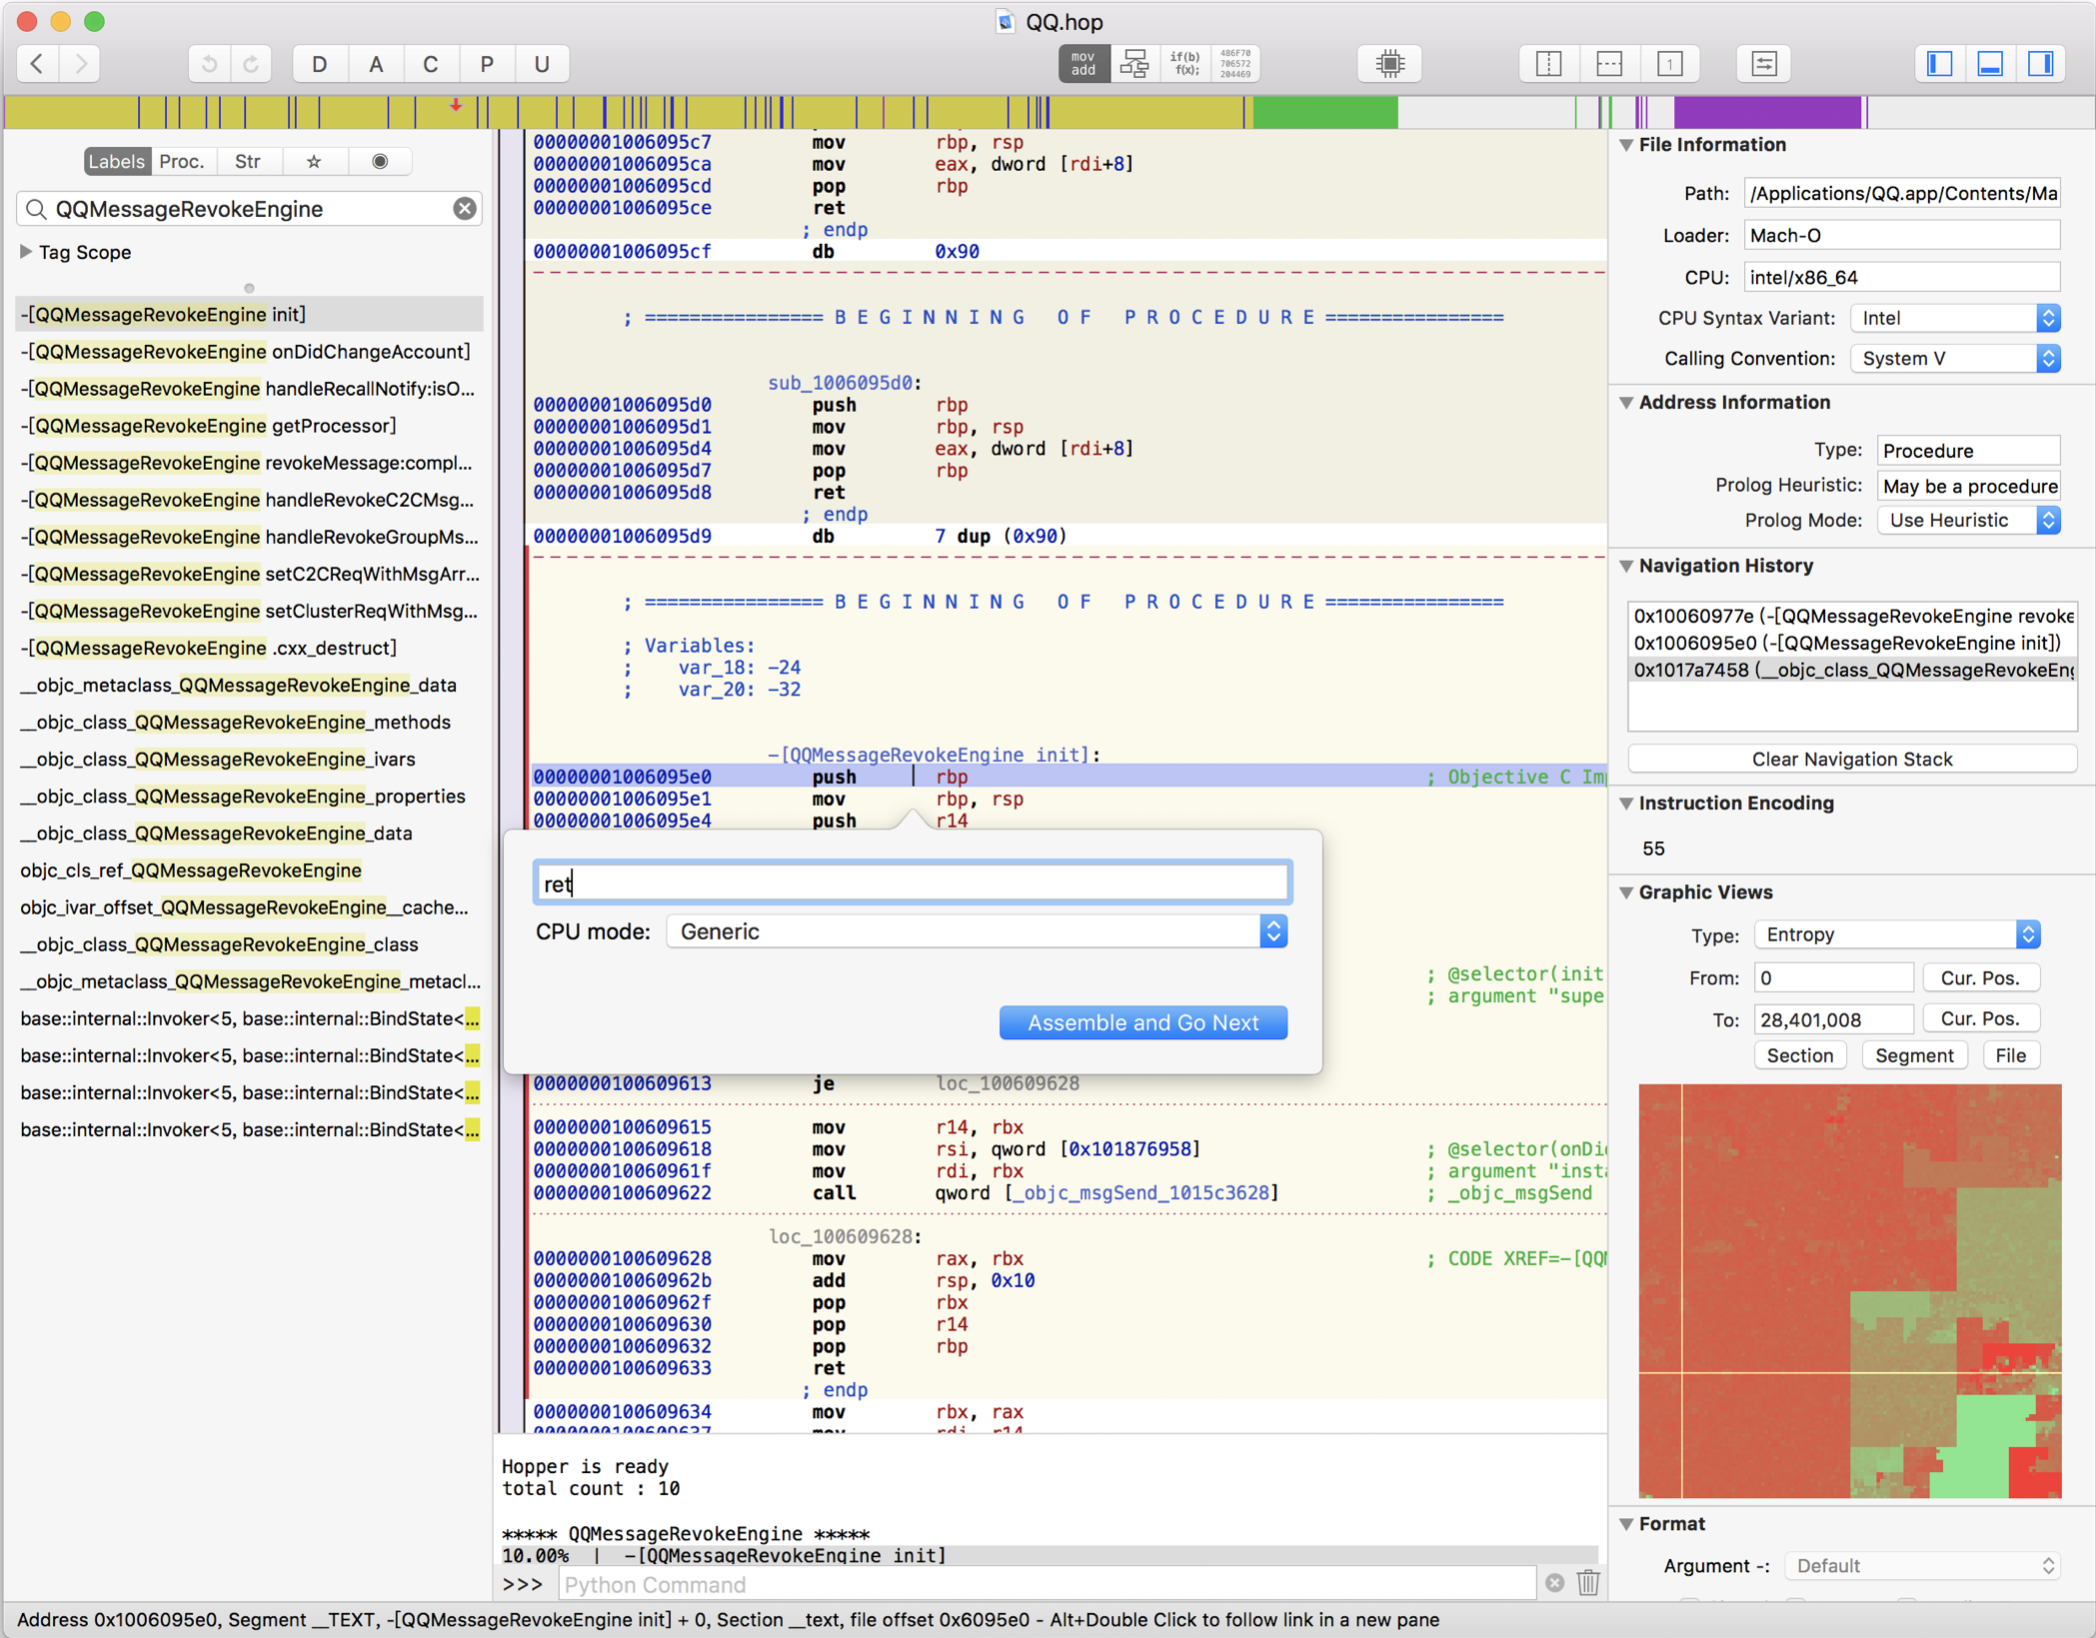Mark as Code with the C button

[x=431, y=64]
